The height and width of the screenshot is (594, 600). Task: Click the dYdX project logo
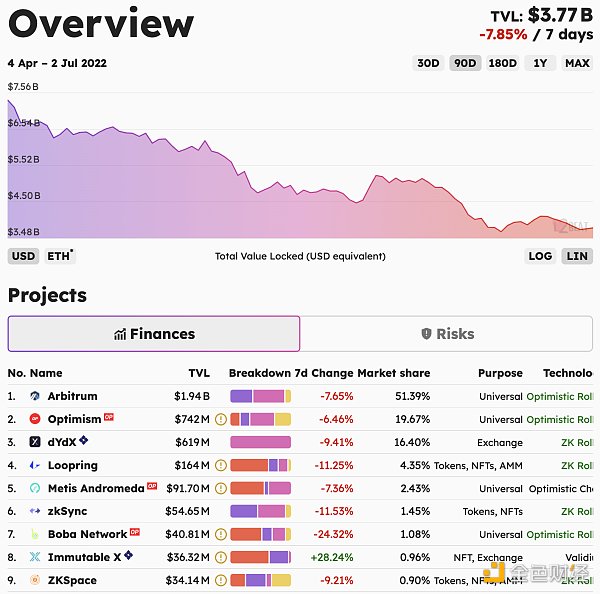tap(35, 442)
